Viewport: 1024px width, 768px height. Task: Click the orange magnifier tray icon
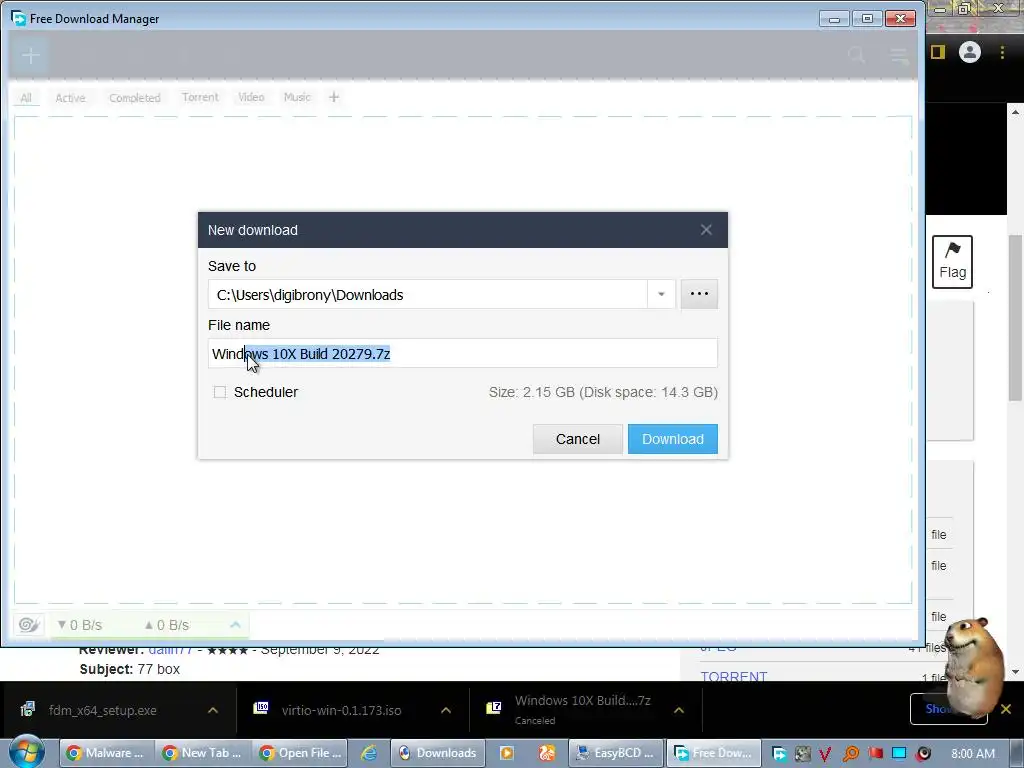click(x=851, y=754)
